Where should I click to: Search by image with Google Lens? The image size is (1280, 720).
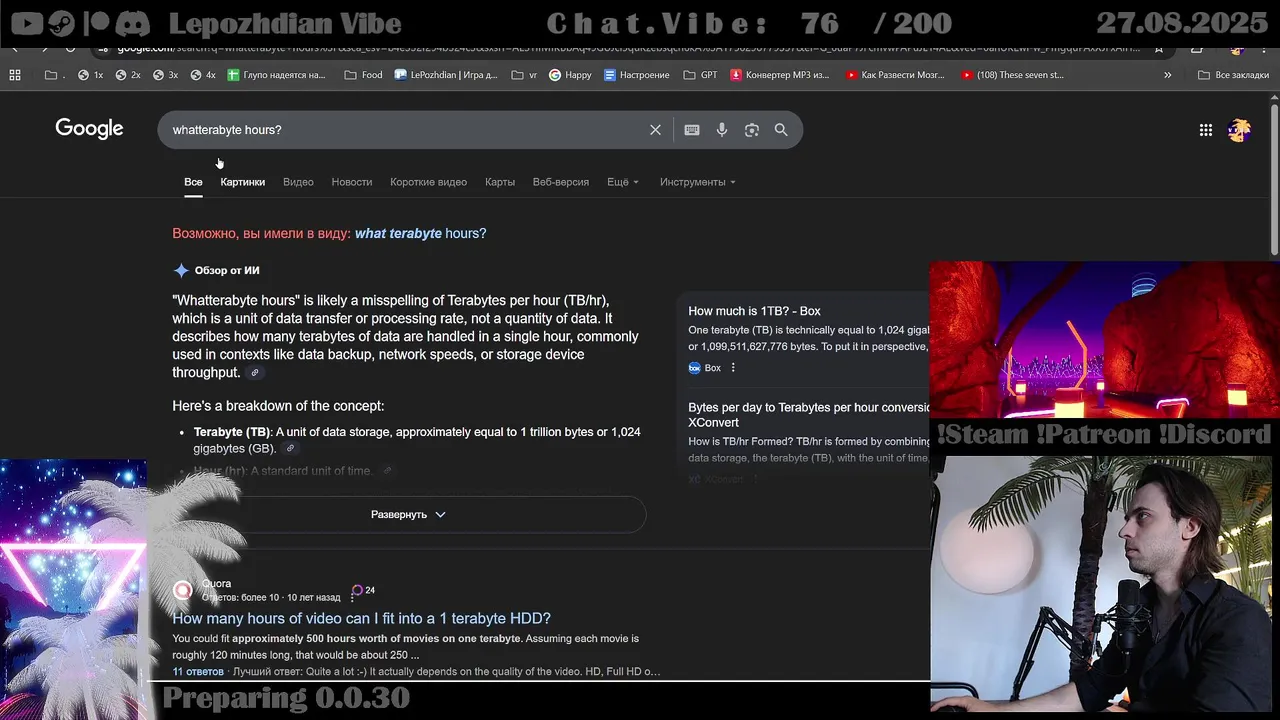pyautogui.click(x=752, y=130)
